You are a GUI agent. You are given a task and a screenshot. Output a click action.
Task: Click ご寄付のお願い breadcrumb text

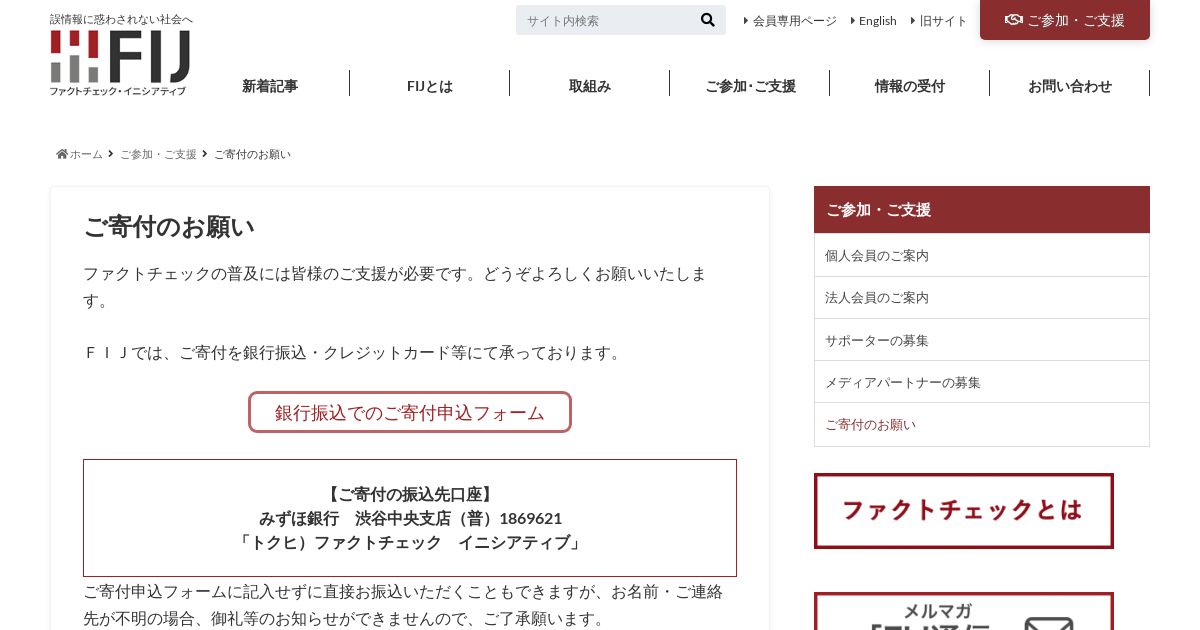[x=252, y=154]
